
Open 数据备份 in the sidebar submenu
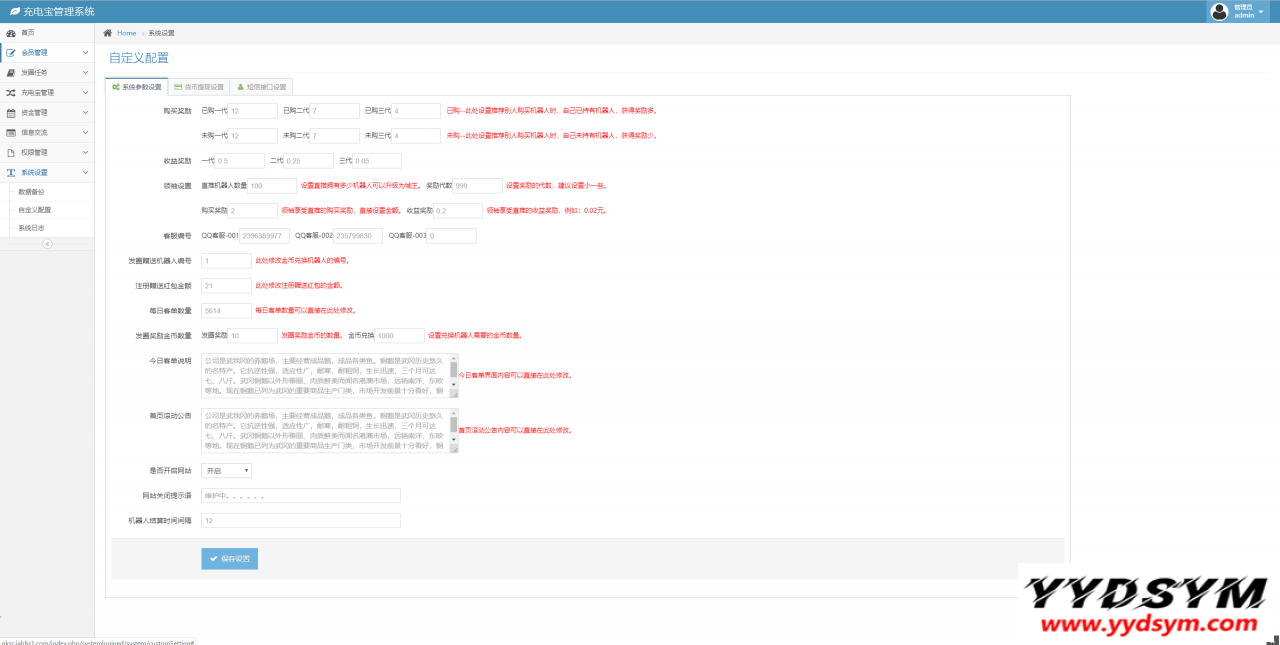[31, 191]
